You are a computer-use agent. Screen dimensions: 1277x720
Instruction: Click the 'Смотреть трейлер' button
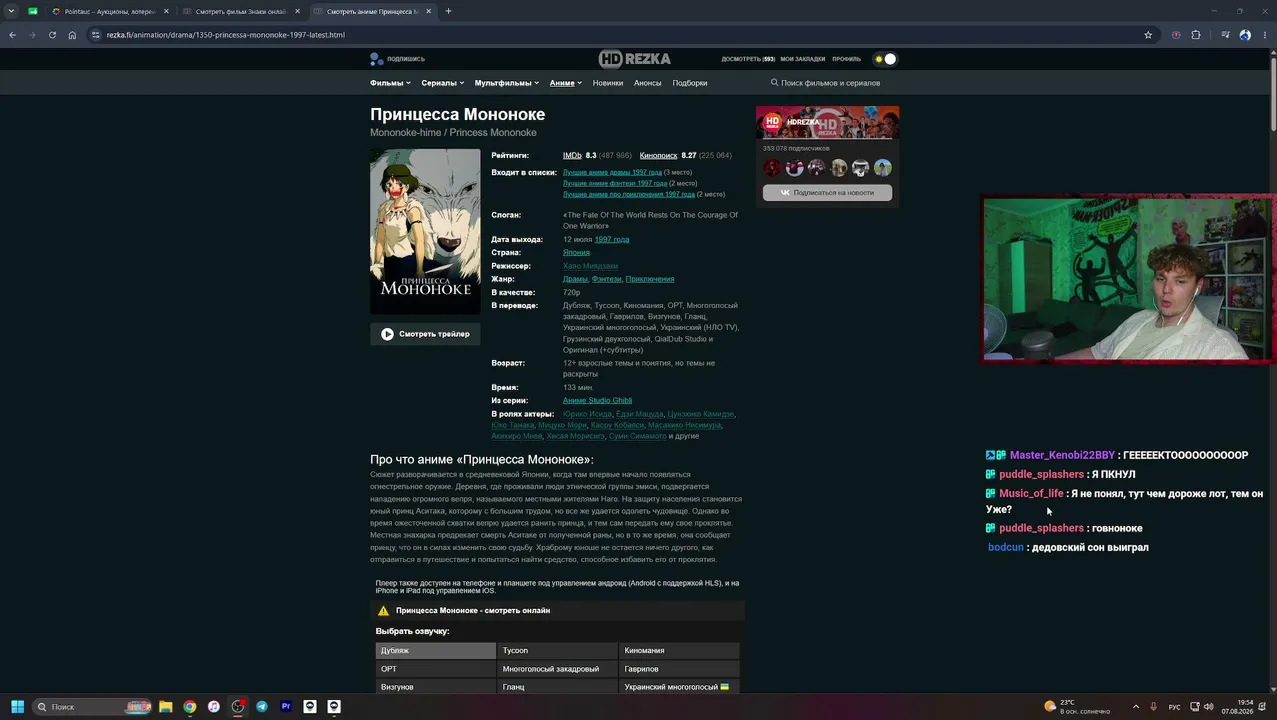(x=425, y=334)
